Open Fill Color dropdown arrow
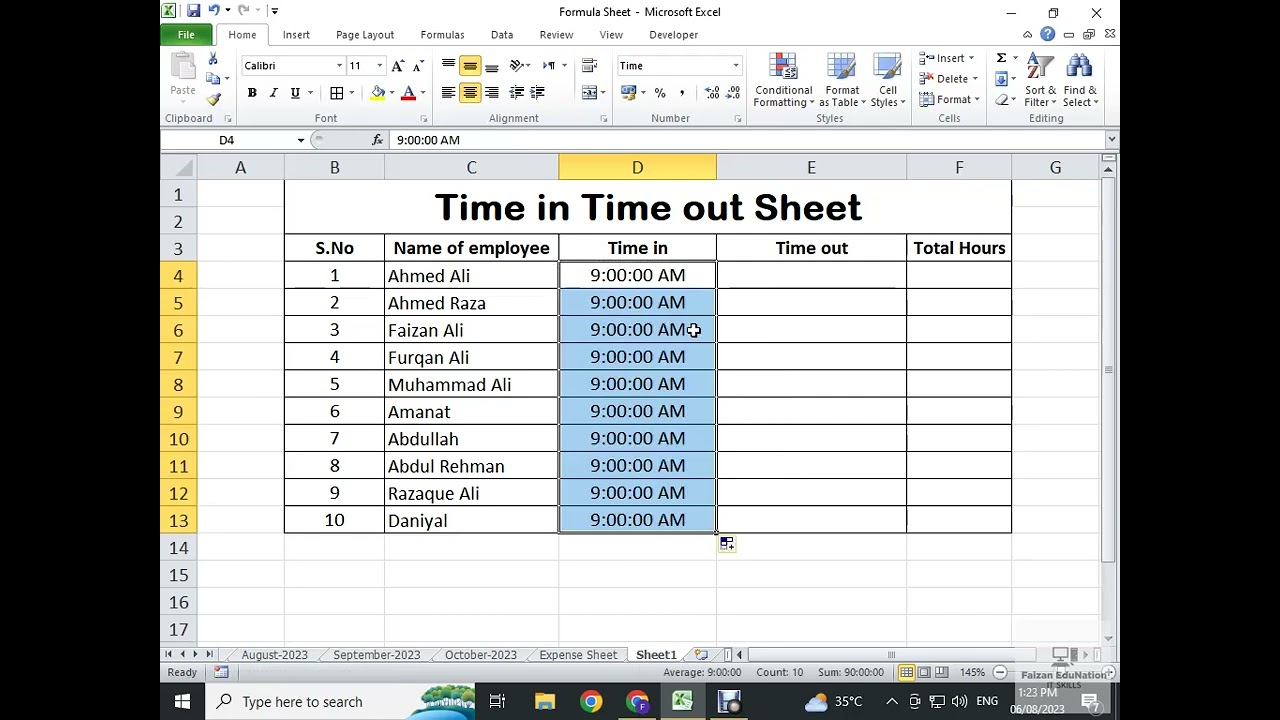 tap(392, 93)
